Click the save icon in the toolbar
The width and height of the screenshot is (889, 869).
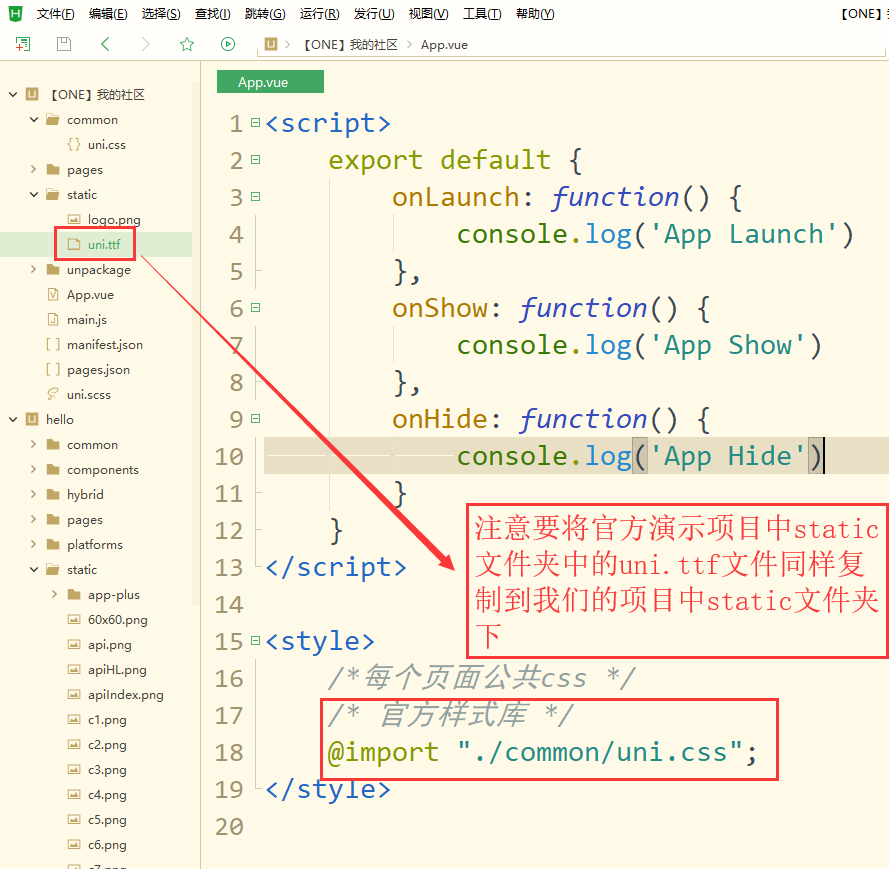pos(63,44)
